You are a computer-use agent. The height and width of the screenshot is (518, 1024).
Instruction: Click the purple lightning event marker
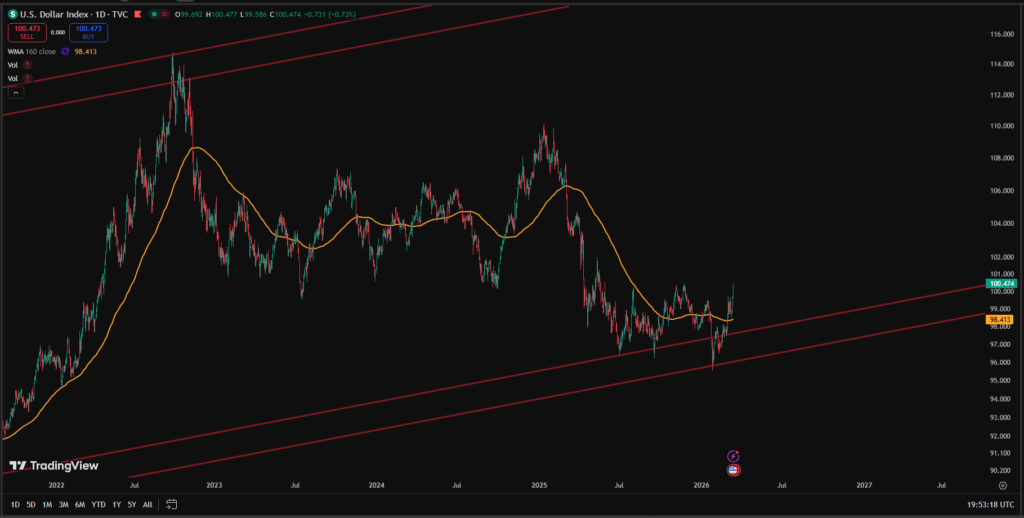coord(733,456)
